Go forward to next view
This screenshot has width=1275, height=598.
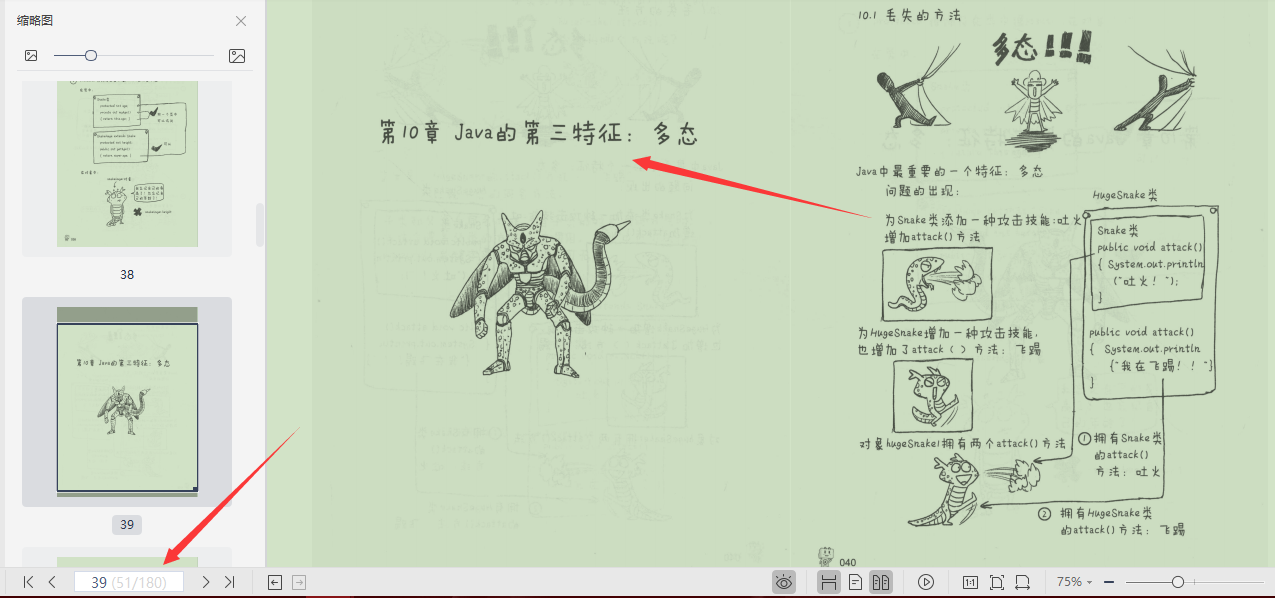click(298, 582)
